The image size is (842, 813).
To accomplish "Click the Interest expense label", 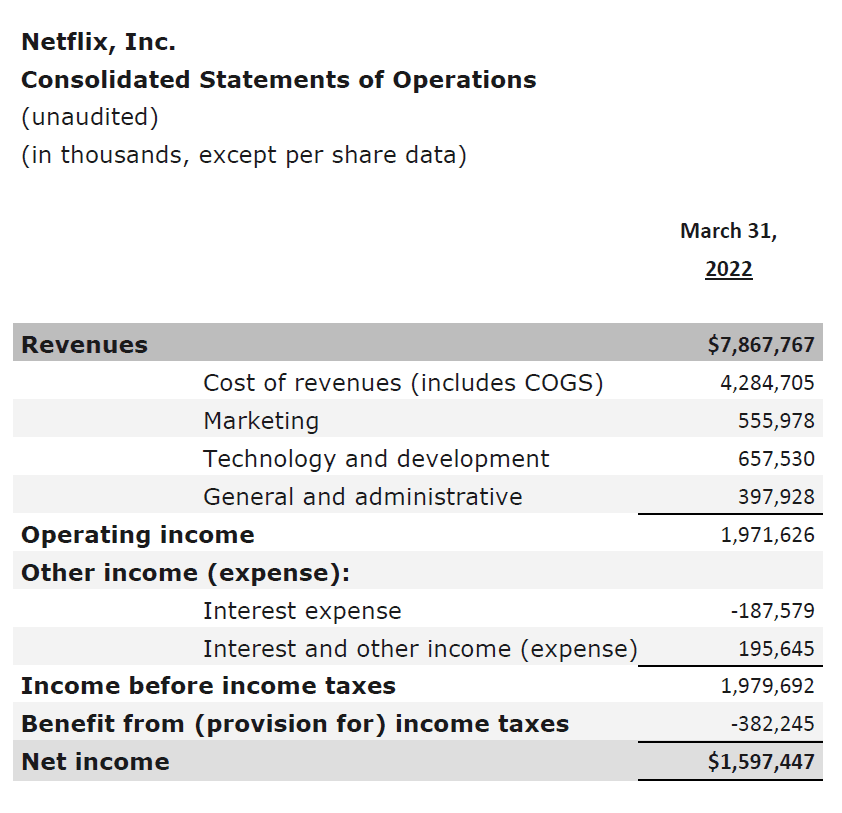I will 302,610.
